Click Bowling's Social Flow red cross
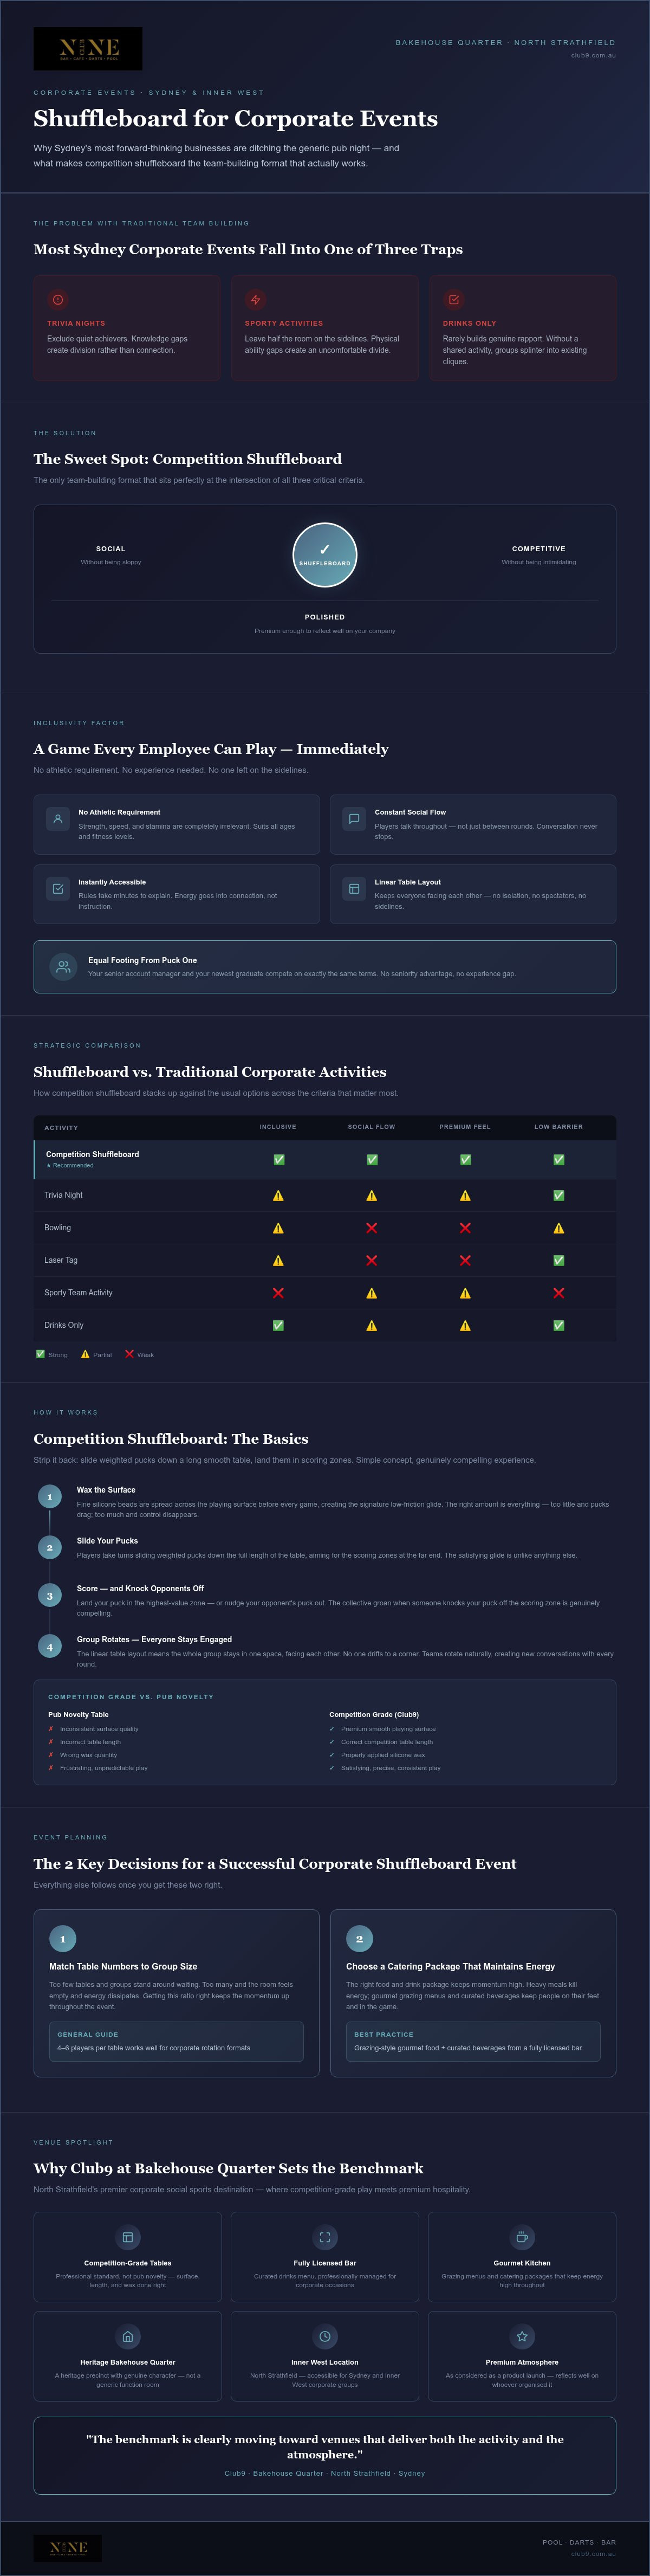This screenshot has width=650, height=2576. click(372, 1228)
